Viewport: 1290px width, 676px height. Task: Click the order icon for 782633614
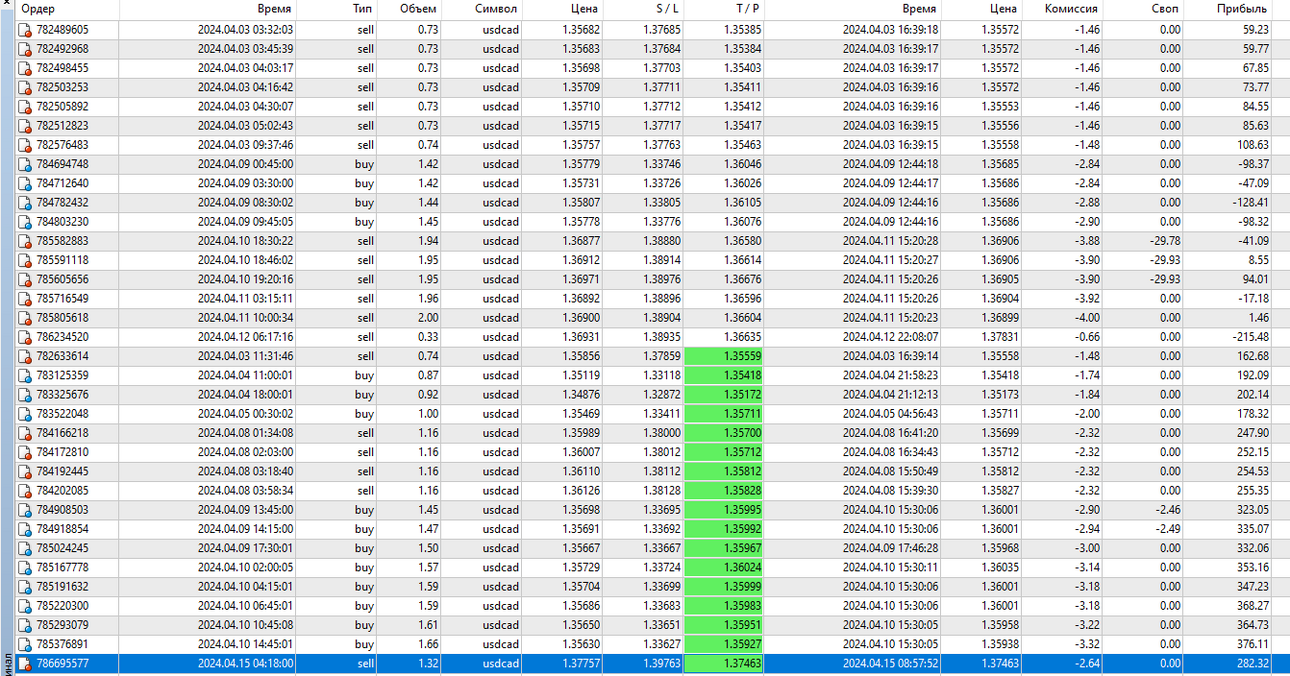25,356
